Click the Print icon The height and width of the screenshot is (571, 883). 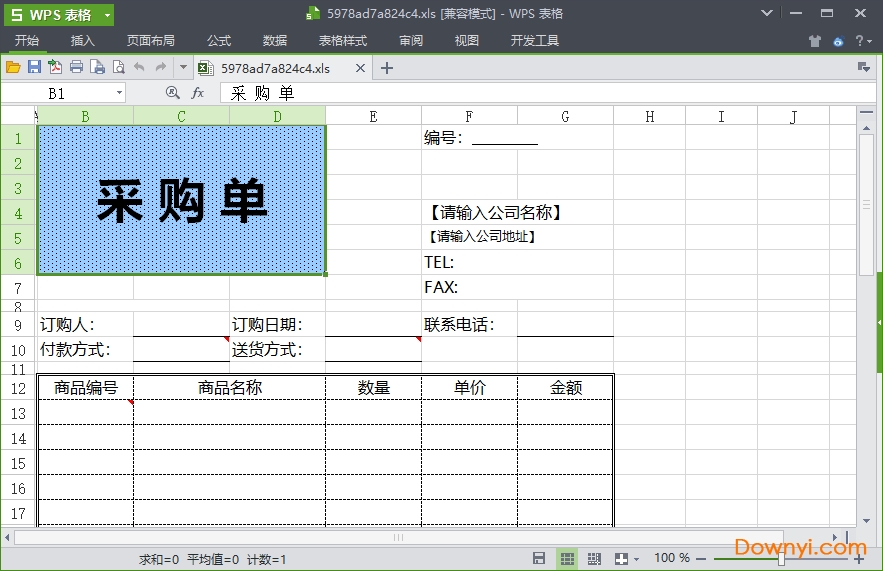pos(77,67)
